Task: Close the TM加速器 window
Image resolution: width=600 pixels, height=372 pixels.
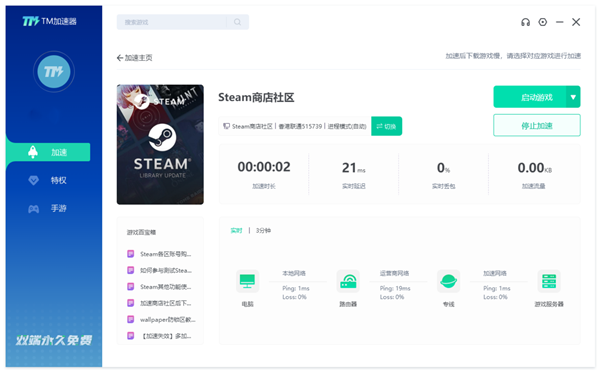Action: coord(576,22)
